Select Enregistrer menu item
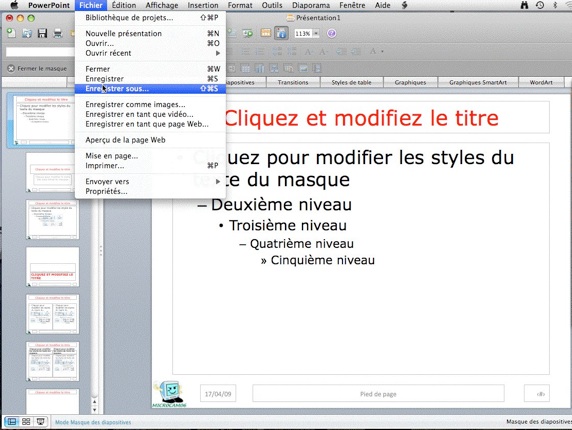The height and width of the screenshot is (430, 572). (x=150, y=79)
